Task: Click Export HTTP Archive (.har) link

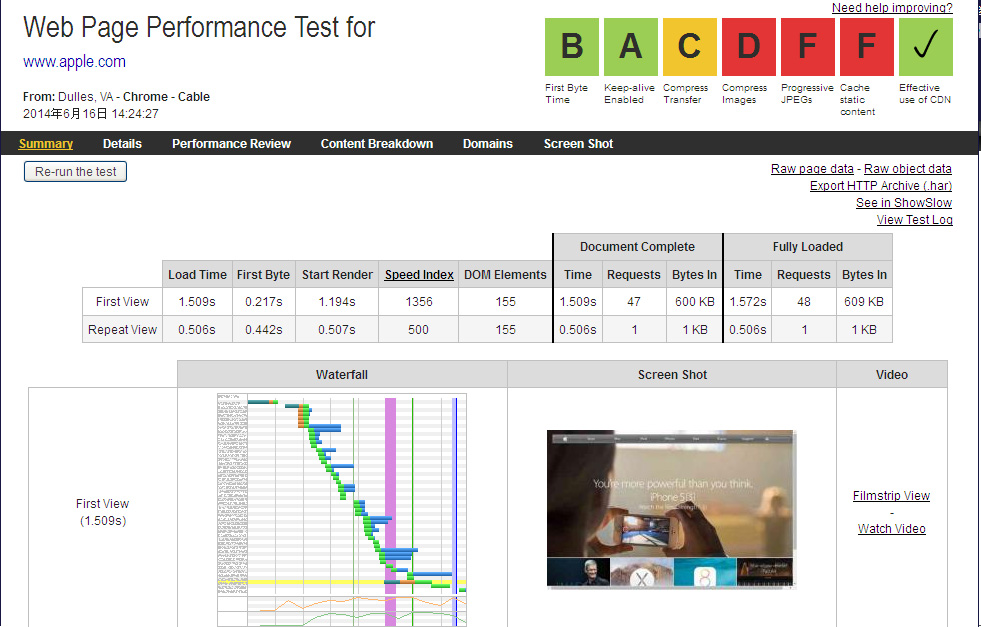Action: (x=881, y=185)
